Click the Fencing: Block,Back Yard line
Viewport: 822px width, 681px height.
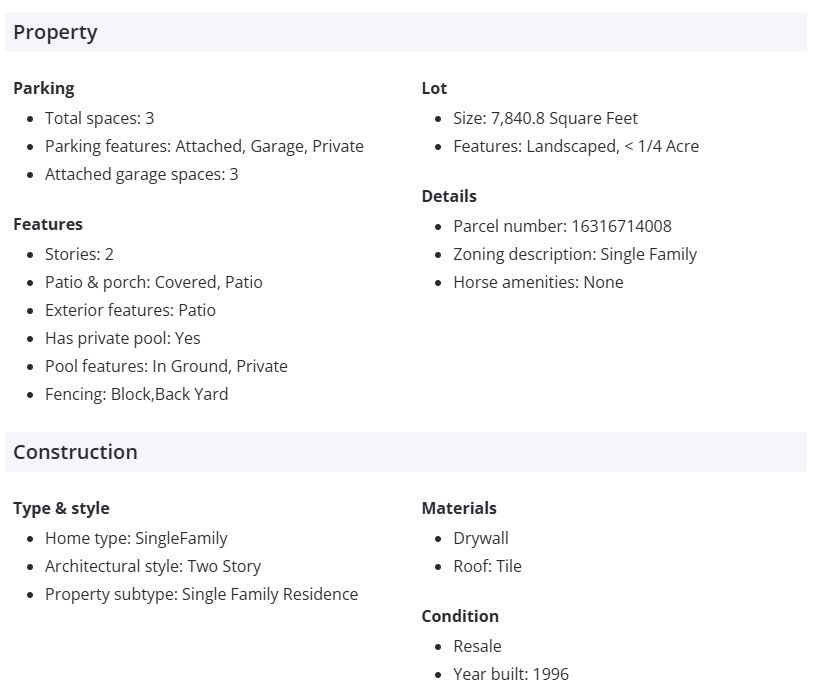click(136, 394)
